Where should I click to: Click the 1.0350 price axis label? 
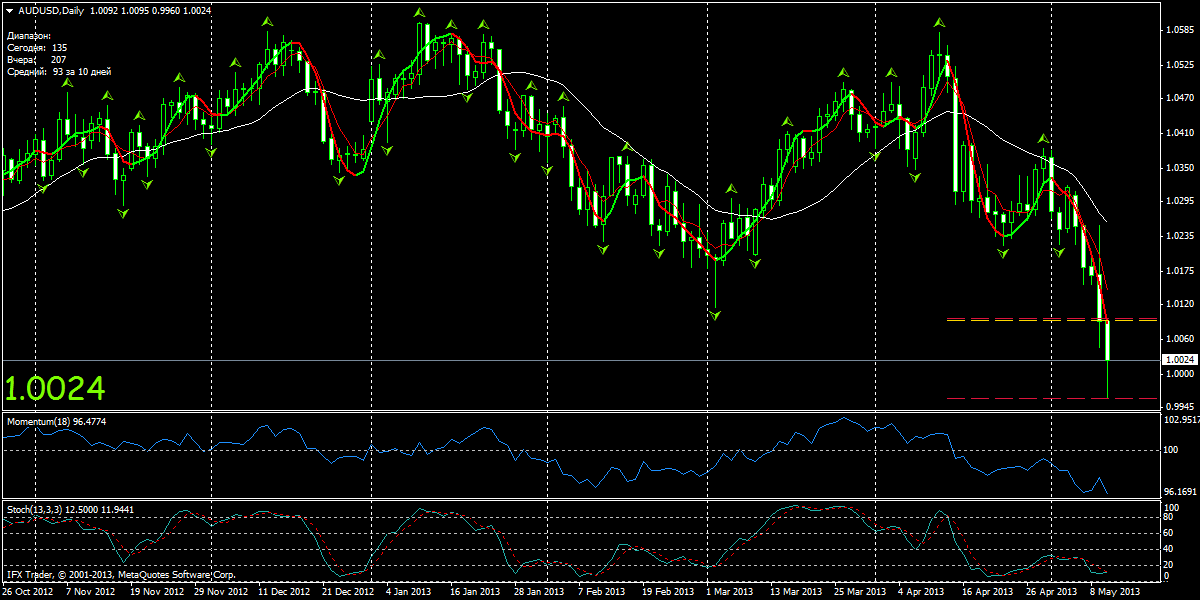pos(1180,168)
